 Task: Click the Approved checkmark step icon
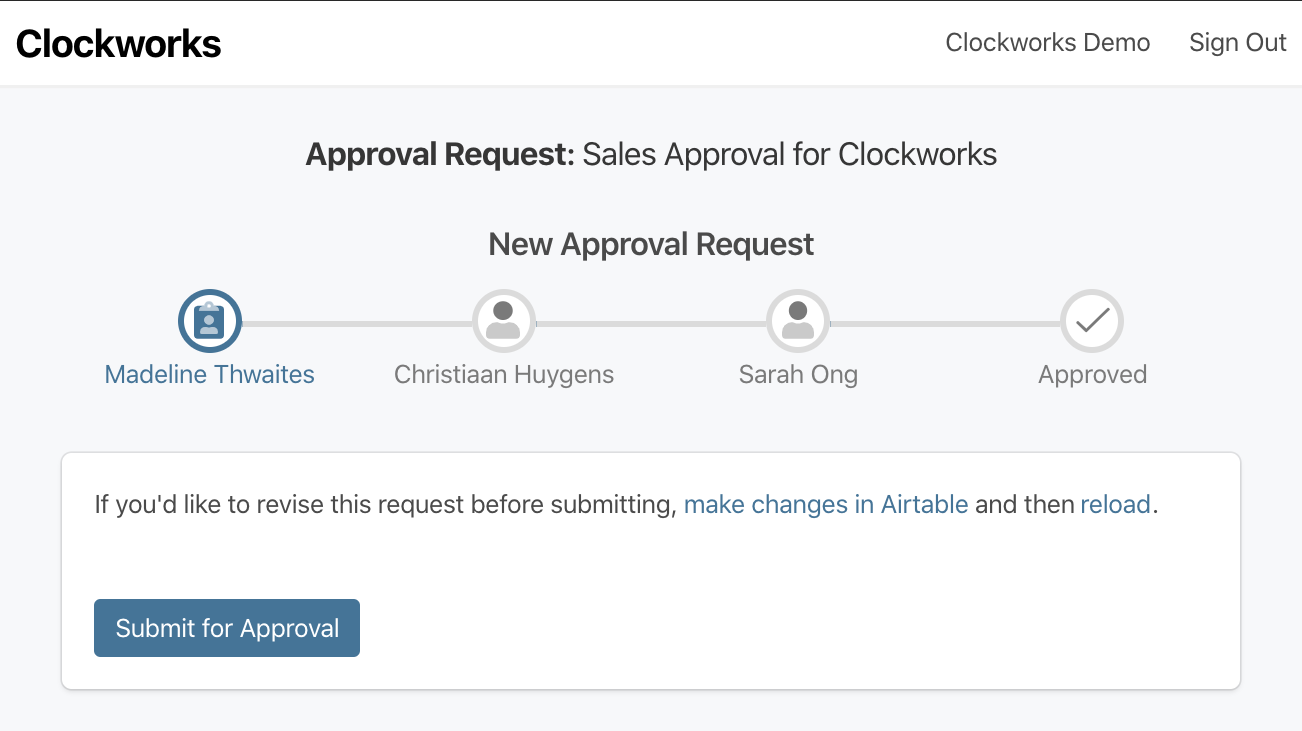pyautogui.click(x=1092, y=321)
